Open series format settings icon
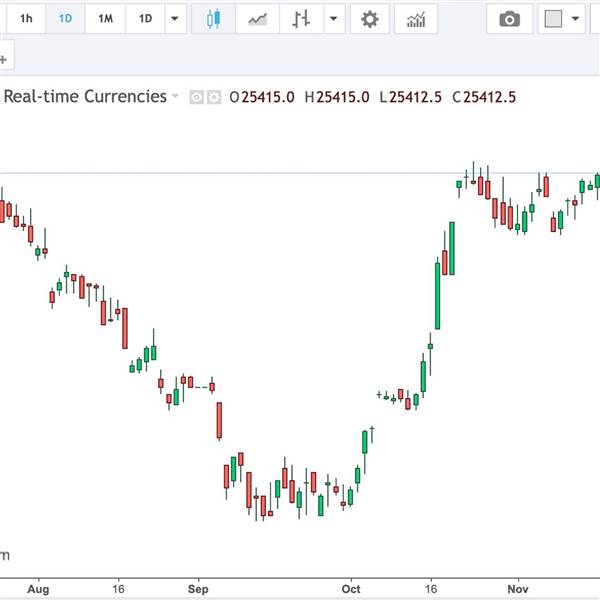The width and height of the screenshot is (600, 600). point(214,97)
